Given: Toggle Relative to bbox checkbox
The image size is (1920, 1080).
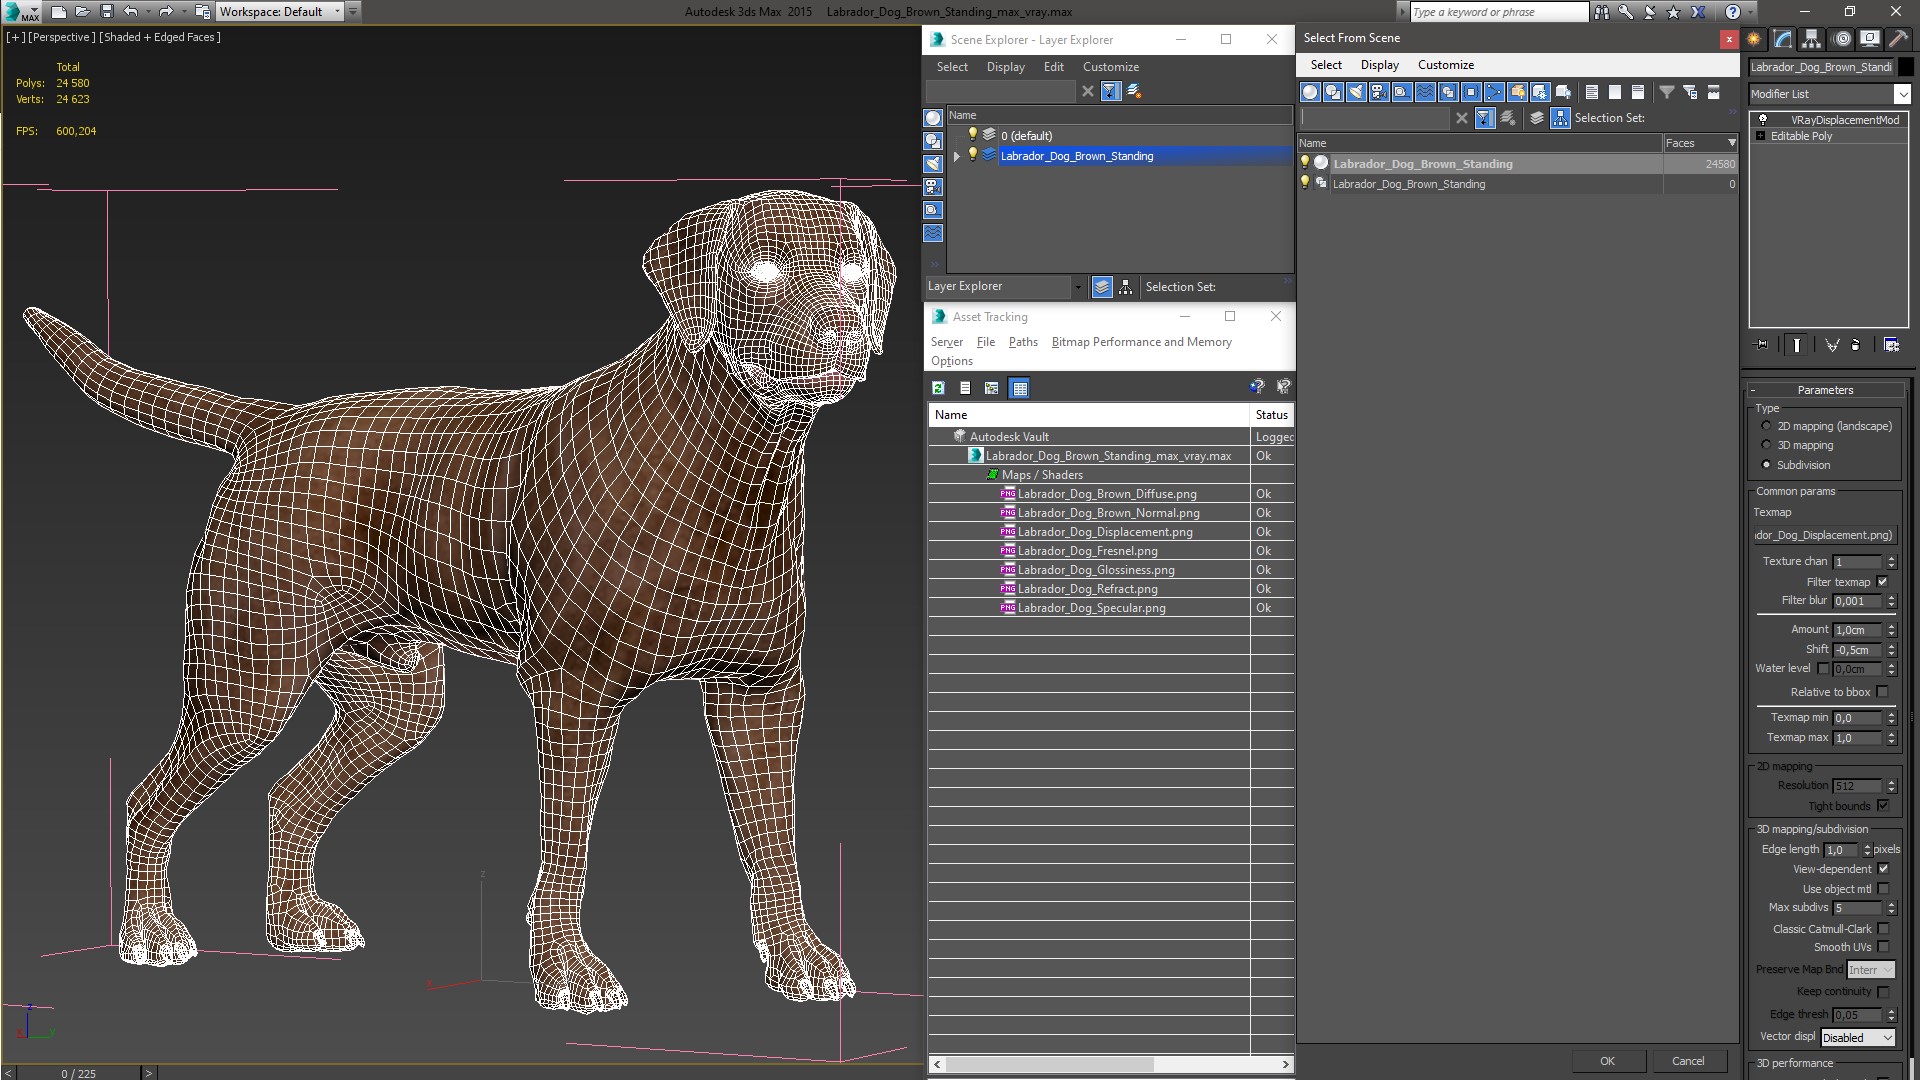Looking at the screenshot, I should coord(1883,692).
